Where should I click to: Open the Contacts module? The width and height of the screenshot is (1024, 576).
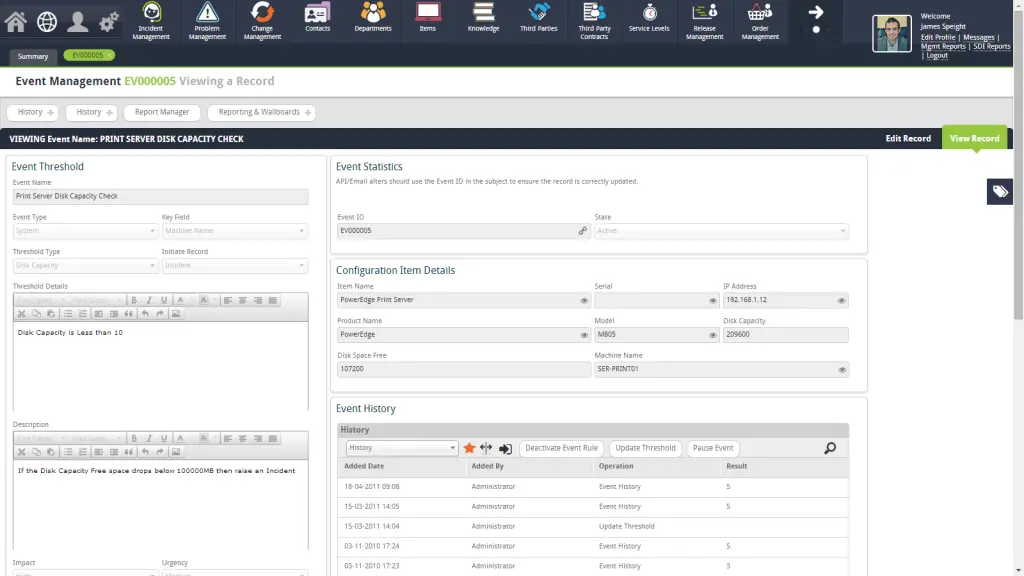click(x=317, y=18)
